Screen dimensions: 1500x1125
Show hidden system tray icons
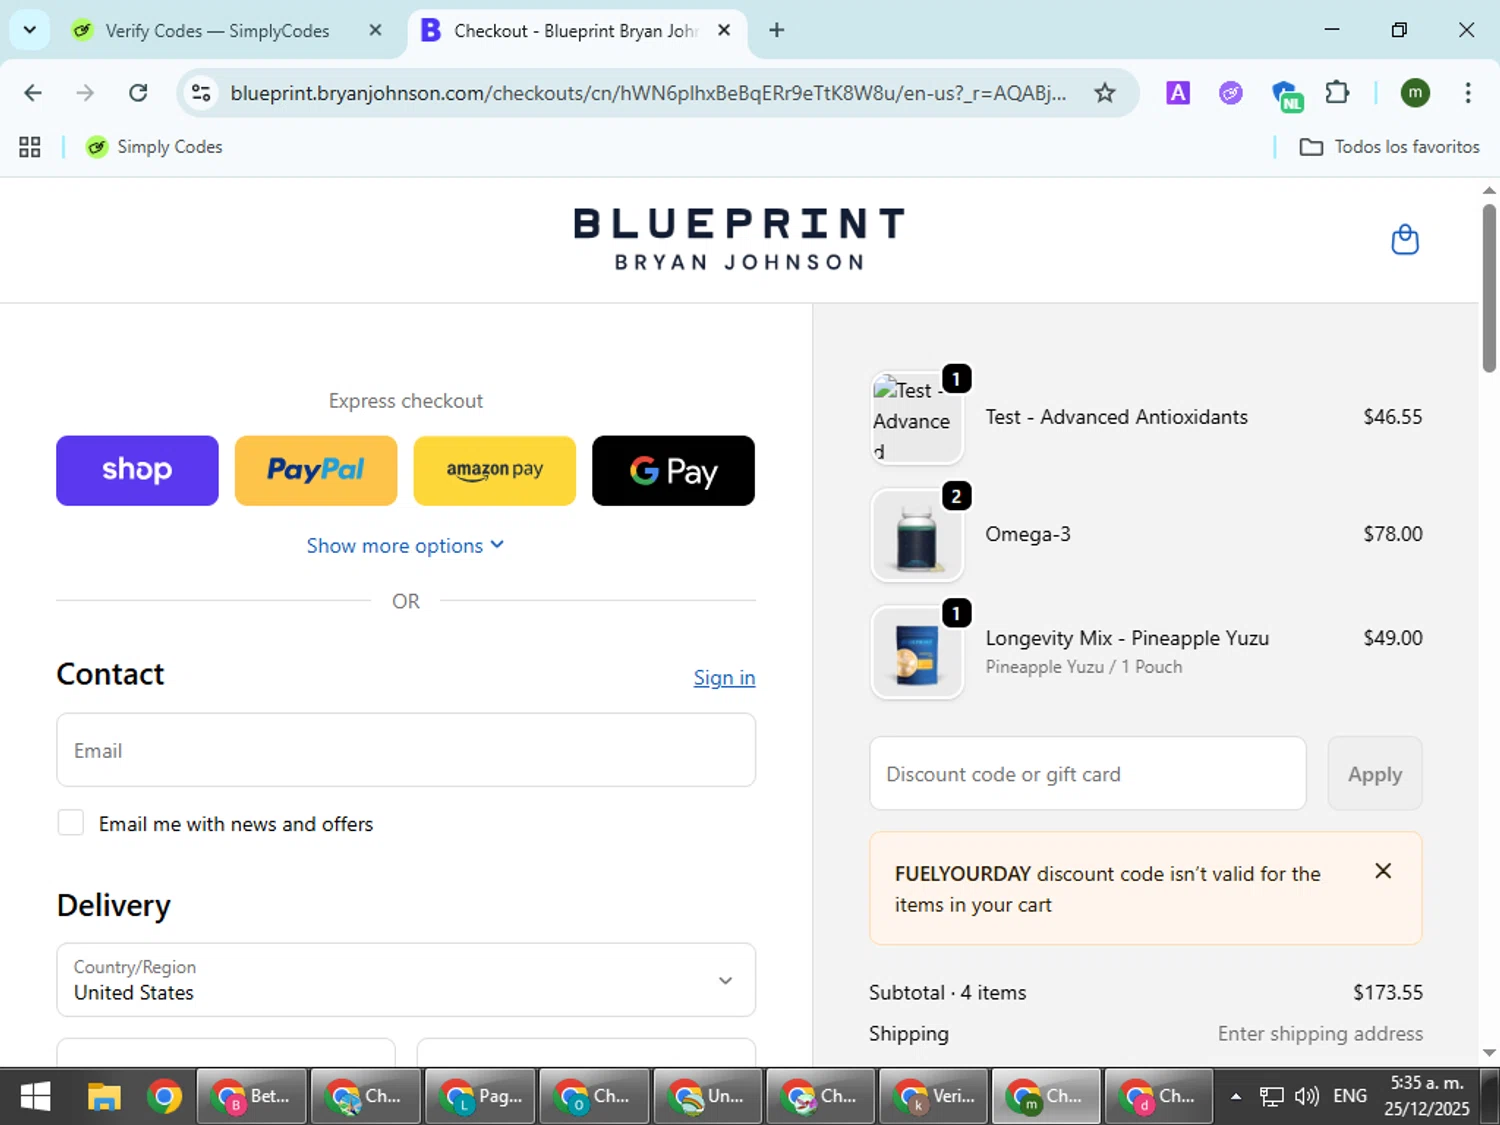[x=1236, y=1097]
